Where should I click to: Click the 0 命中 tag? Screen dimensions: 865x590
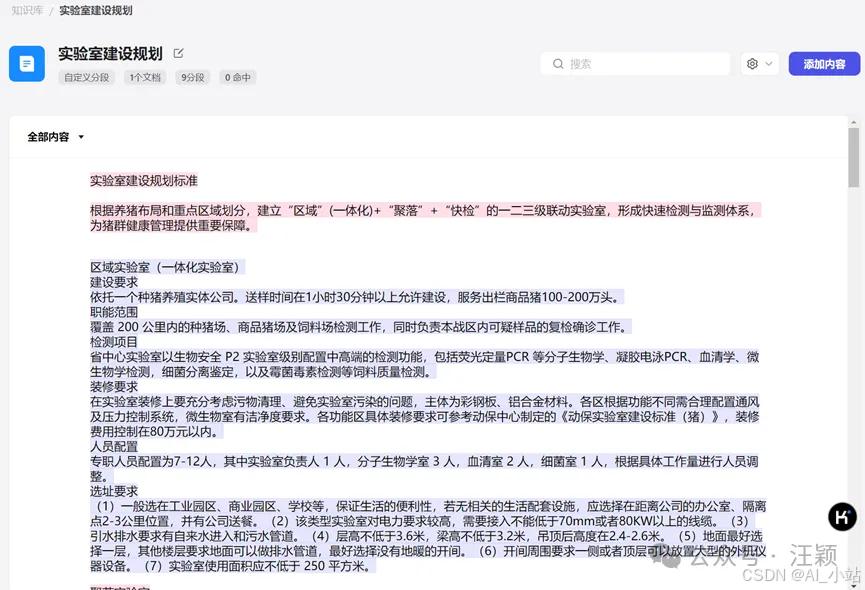[237, 77]
